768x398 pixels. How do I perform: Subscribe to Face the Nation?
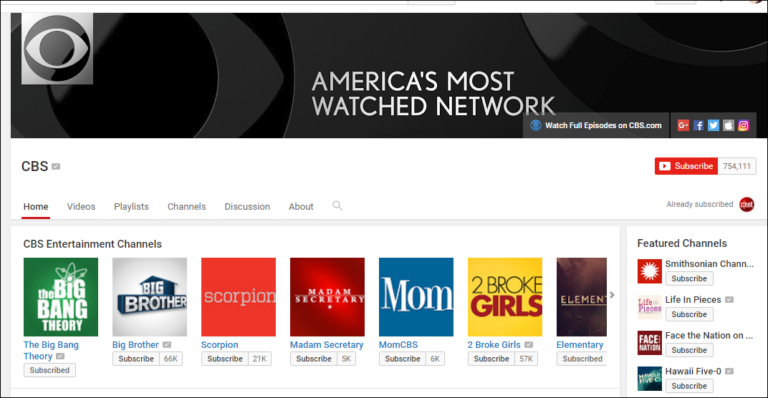pos(689,350)
